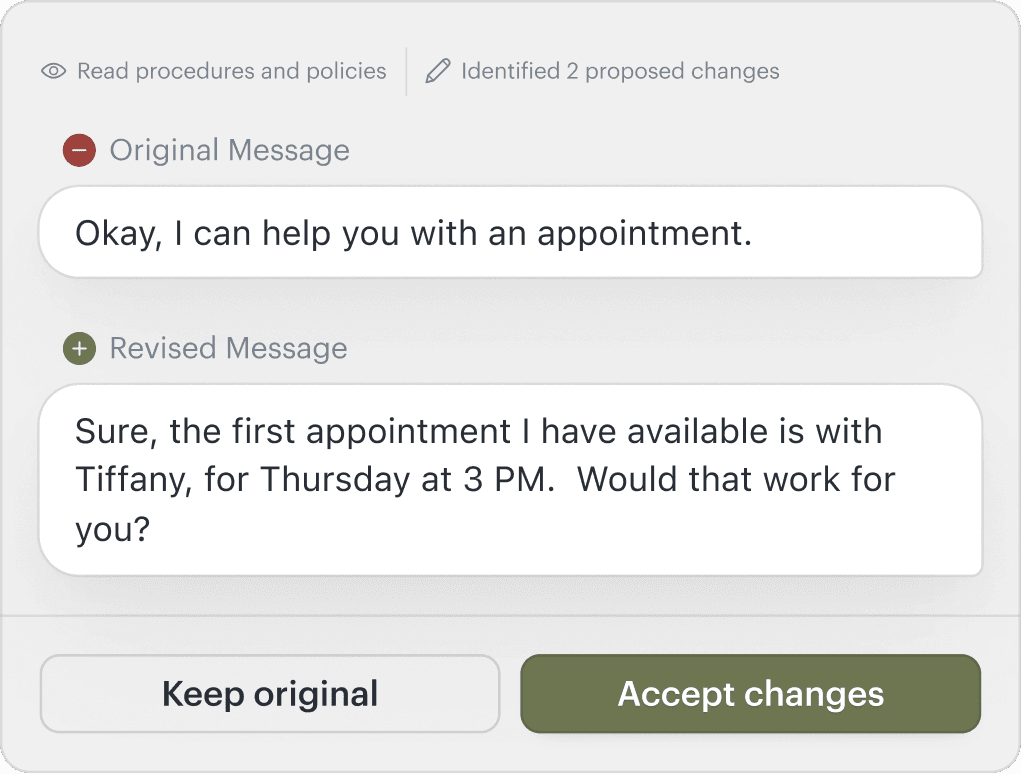Click the name "Tiffany" in the revised message
Image resolution: width=1021 pixels, height=774 pixels.
point(132,479)
